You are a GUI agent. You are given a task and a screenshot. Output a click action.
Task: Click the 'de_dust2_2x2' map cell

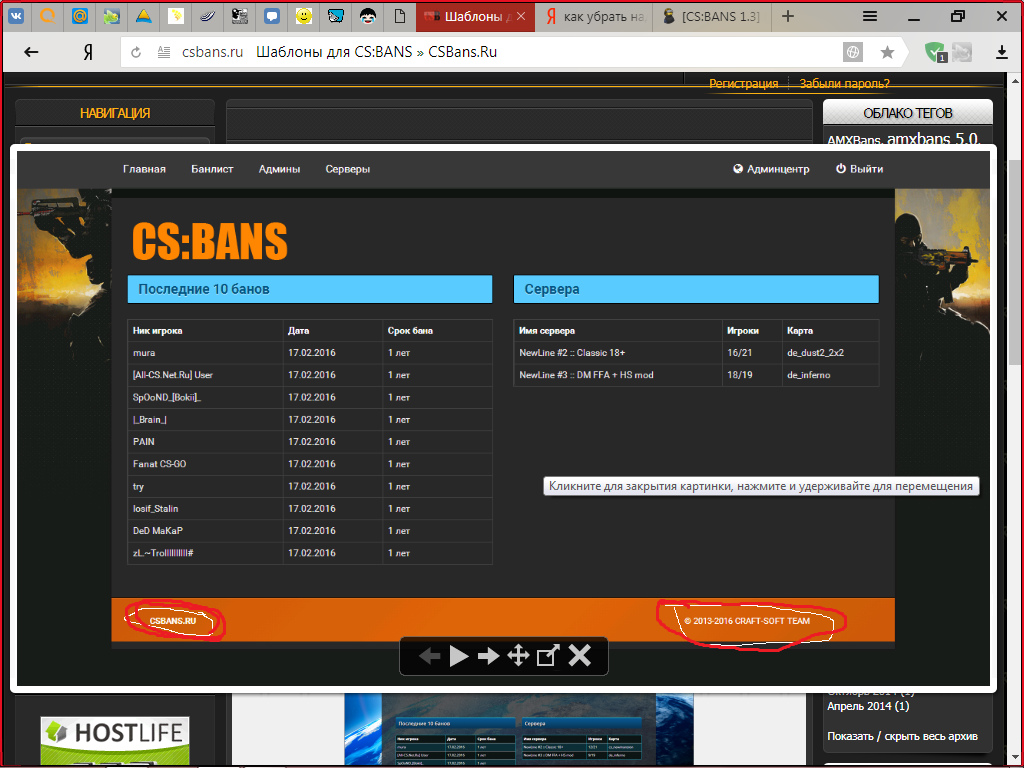[830, 353]
